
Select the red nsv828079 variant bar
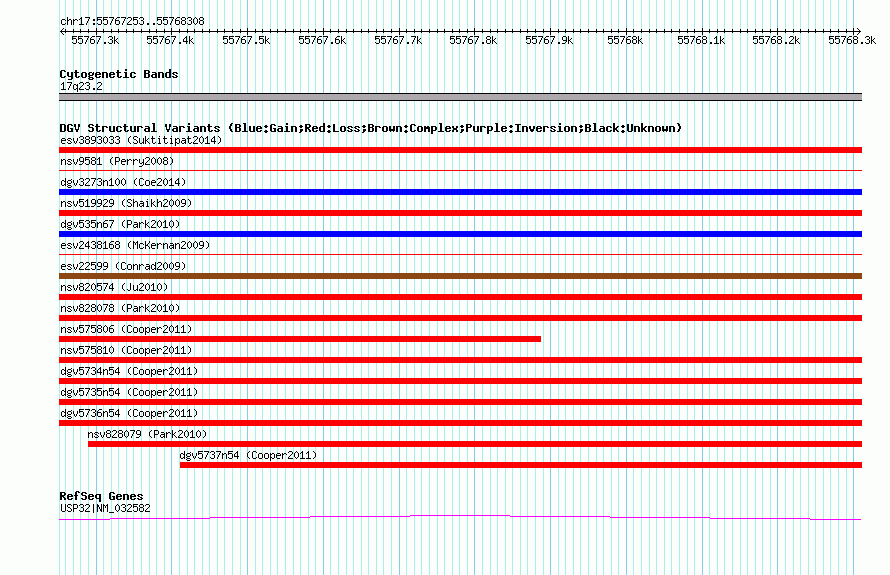click(475, 444)
